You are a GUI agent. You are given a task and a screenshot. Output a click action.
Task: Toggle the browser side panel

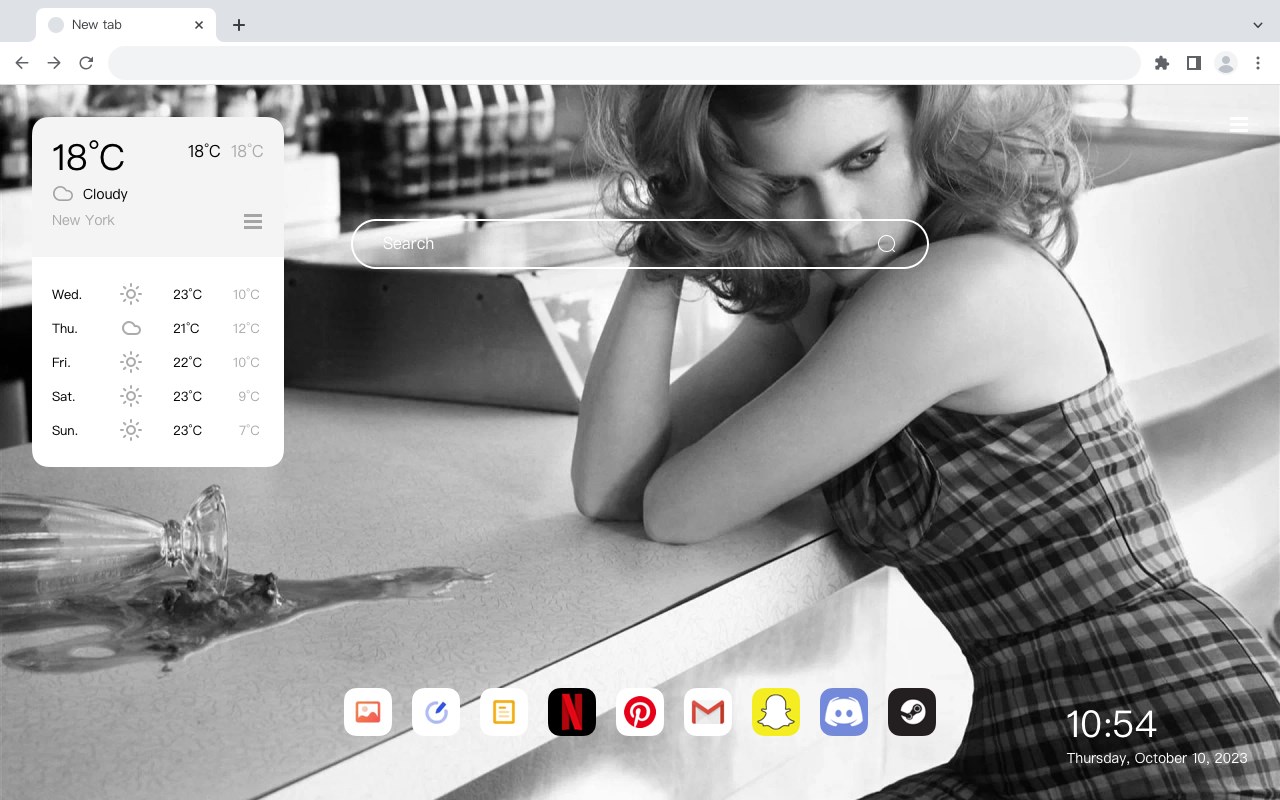[1193, 63]
